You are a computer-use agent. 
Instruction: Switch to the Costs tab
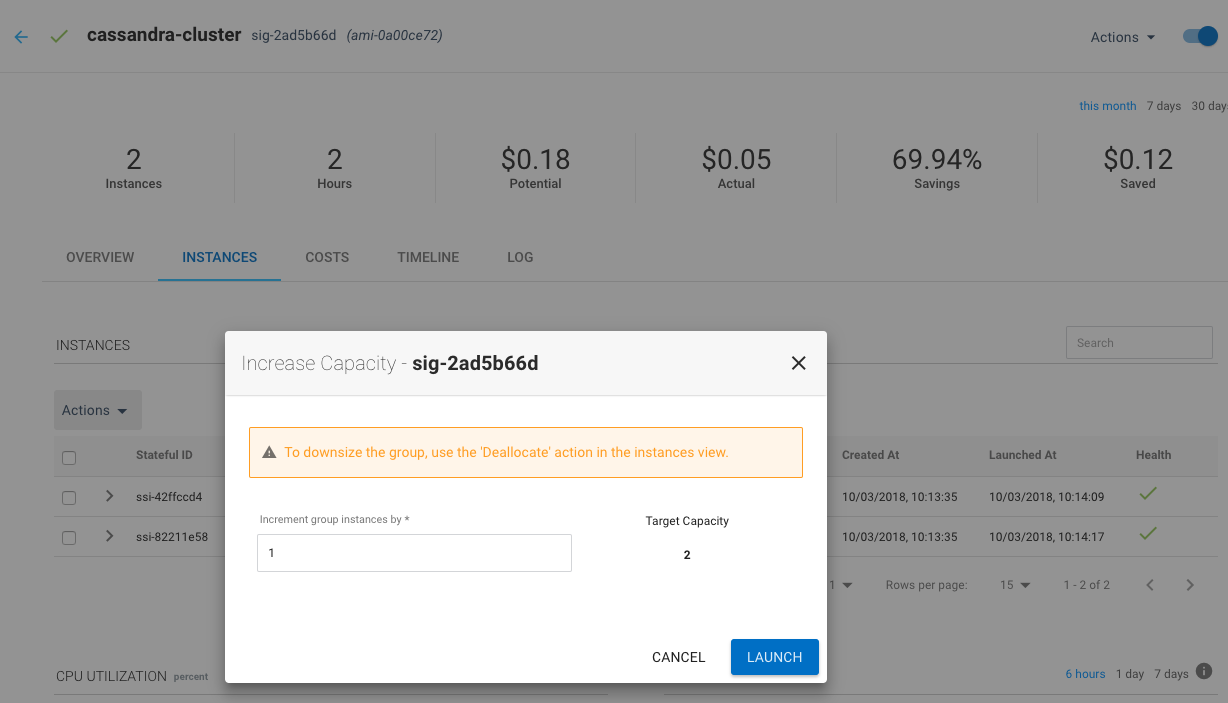click(x=327, y=257)
